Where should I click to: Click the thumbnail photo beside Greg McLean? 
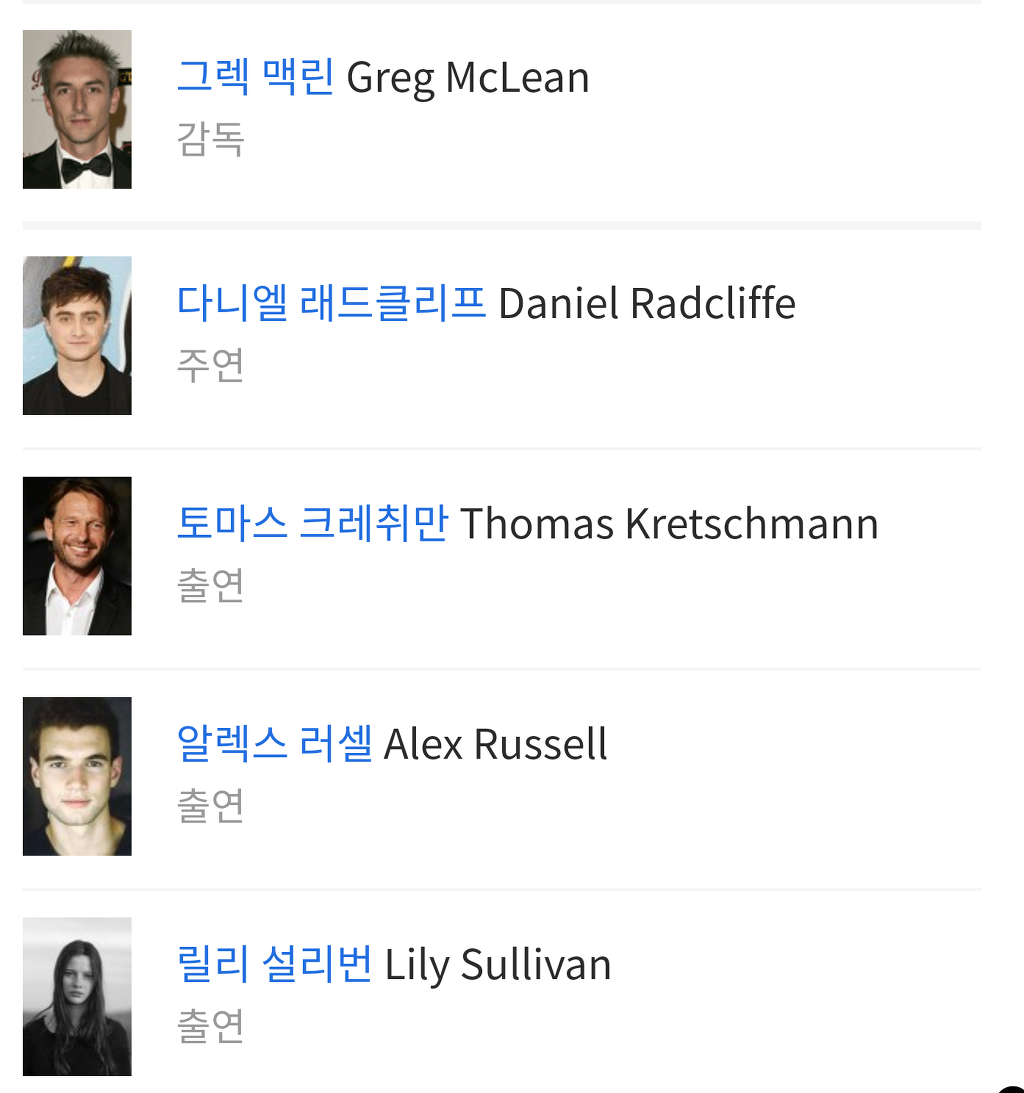tap(77, 109)
